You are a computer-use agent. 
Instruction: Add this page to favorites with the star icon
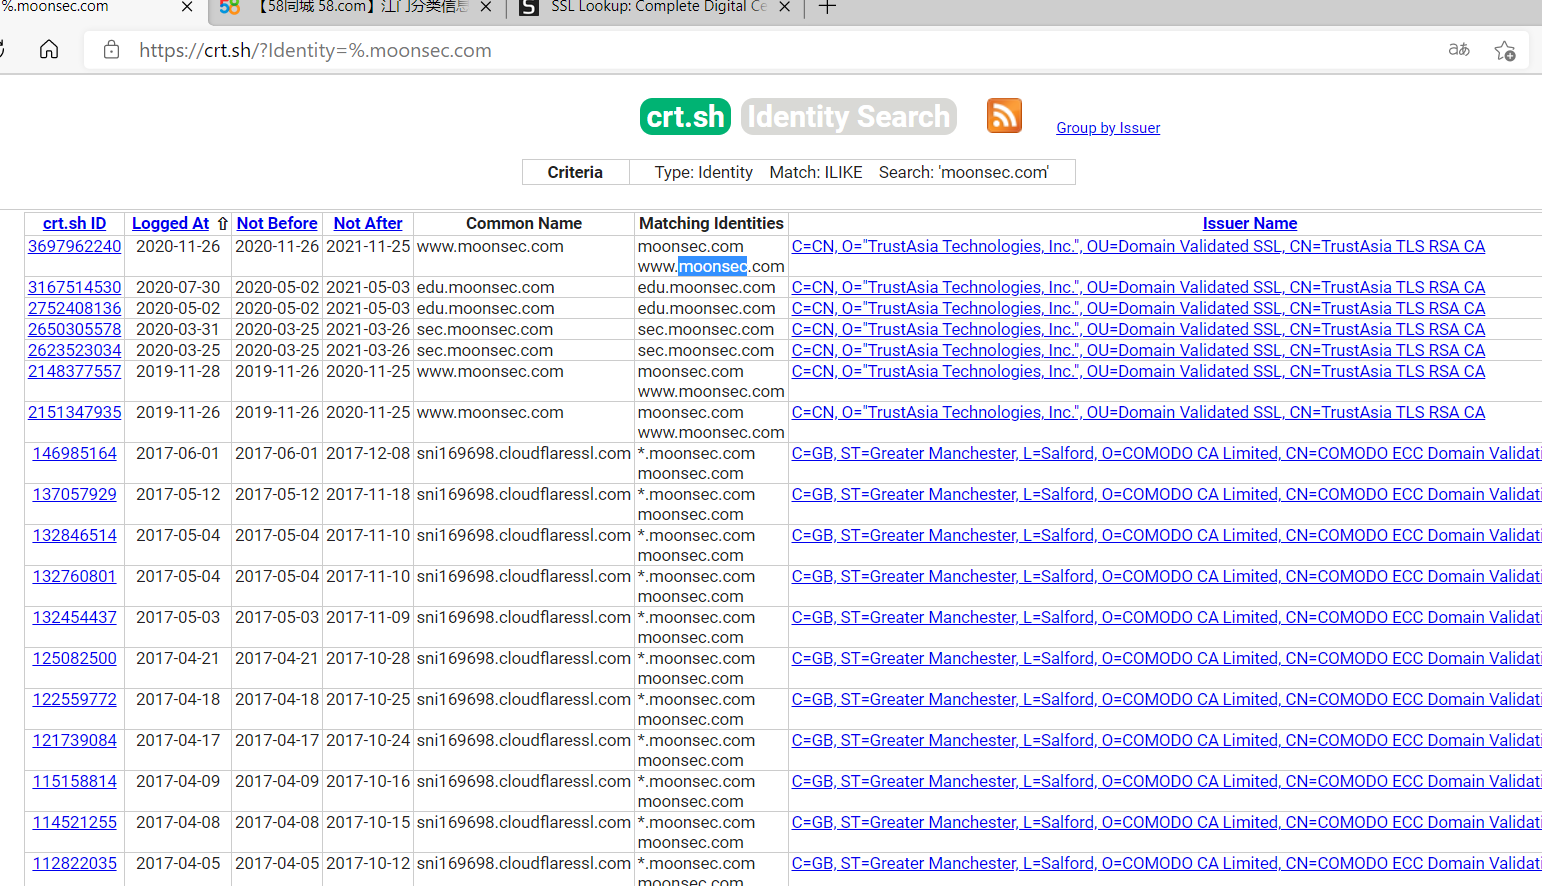1505,51
